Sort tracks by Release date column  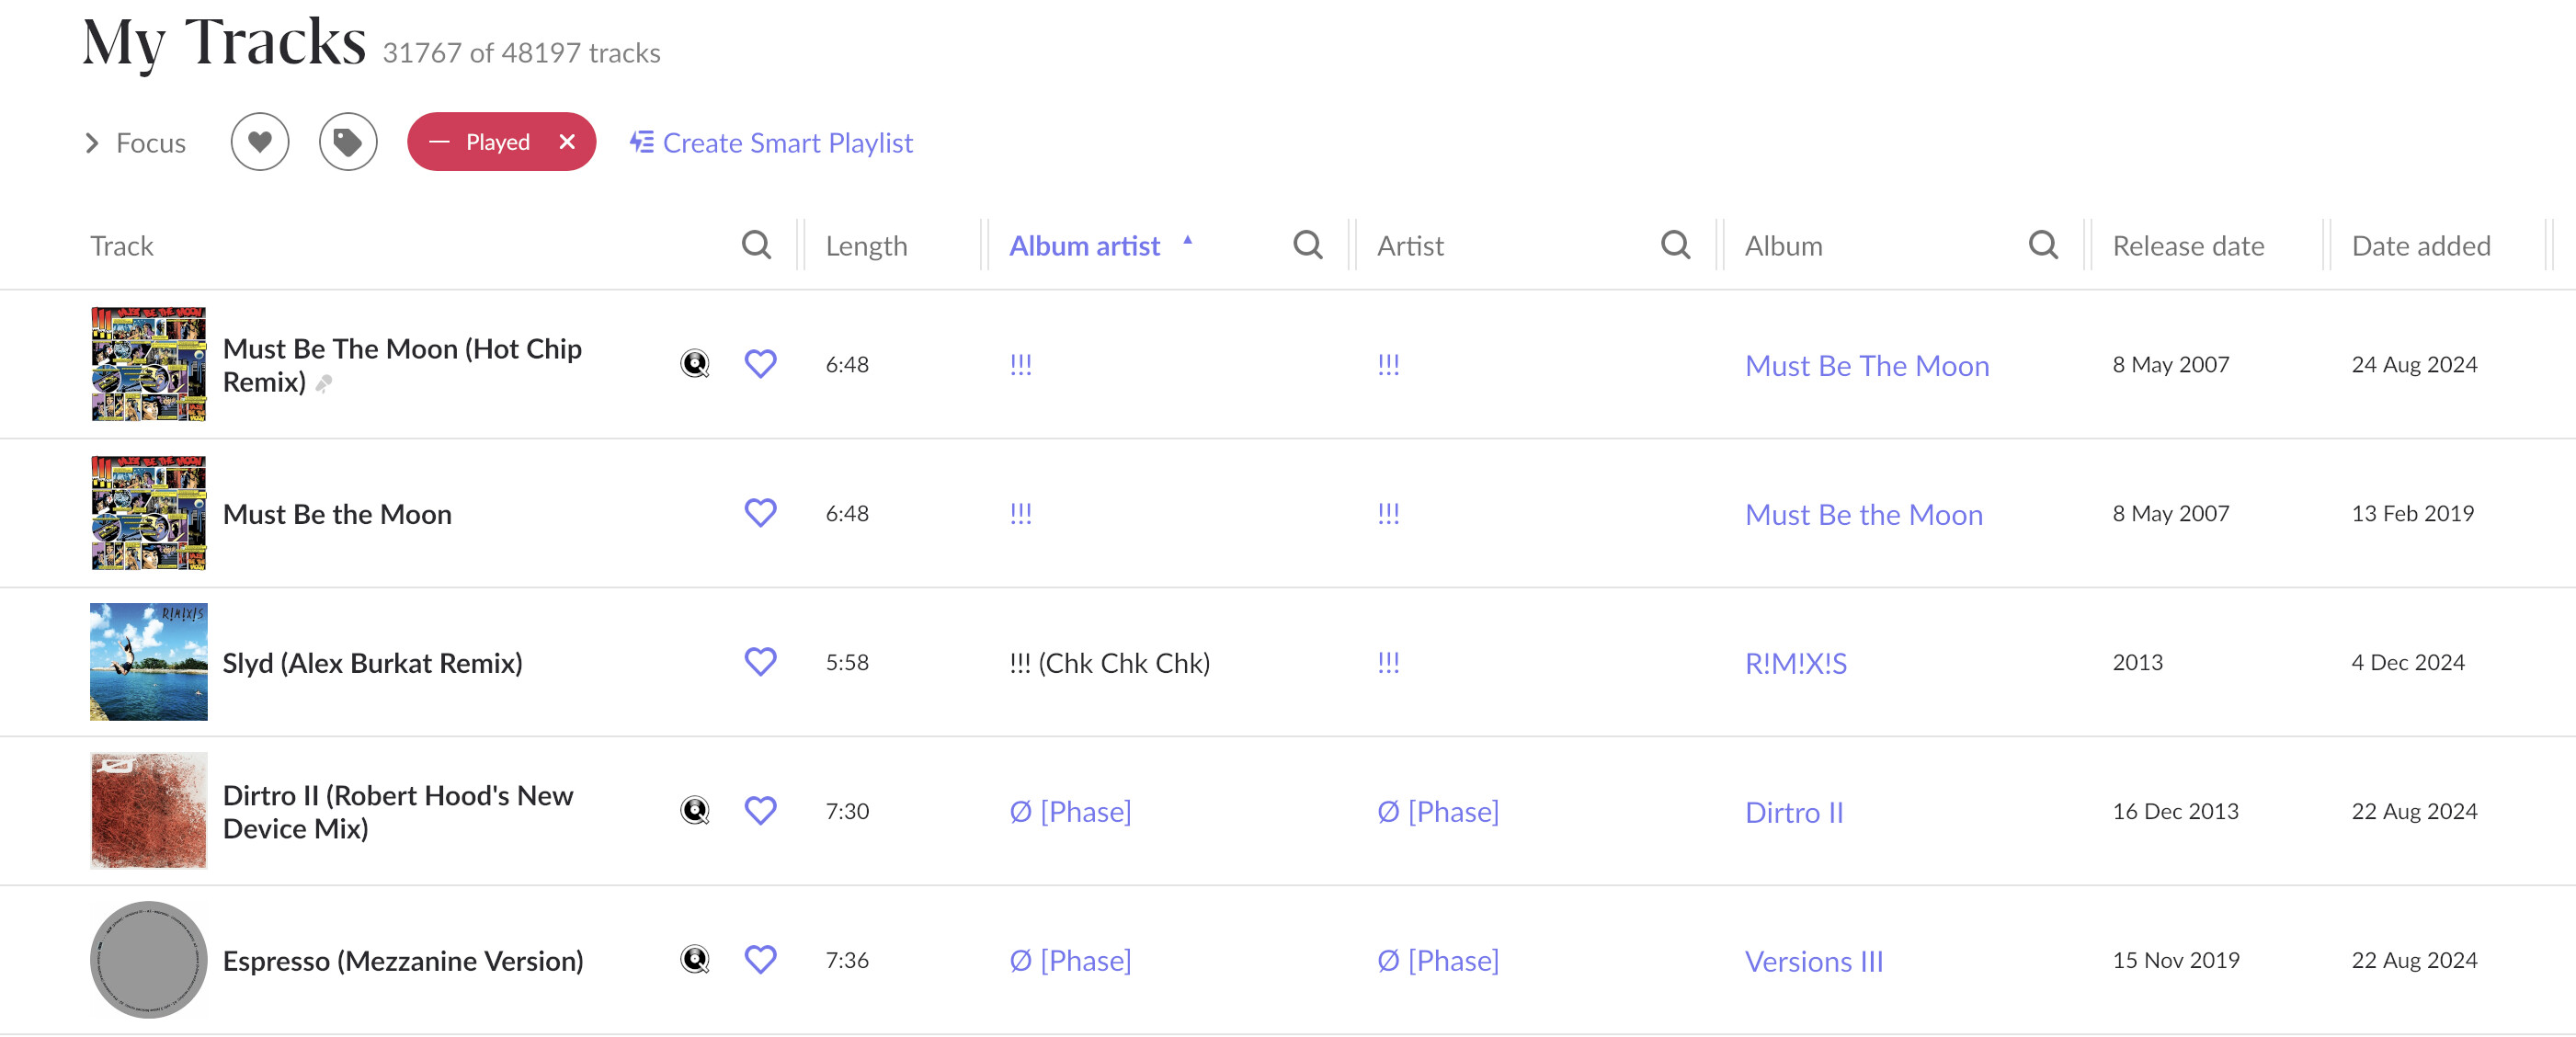2187,245
